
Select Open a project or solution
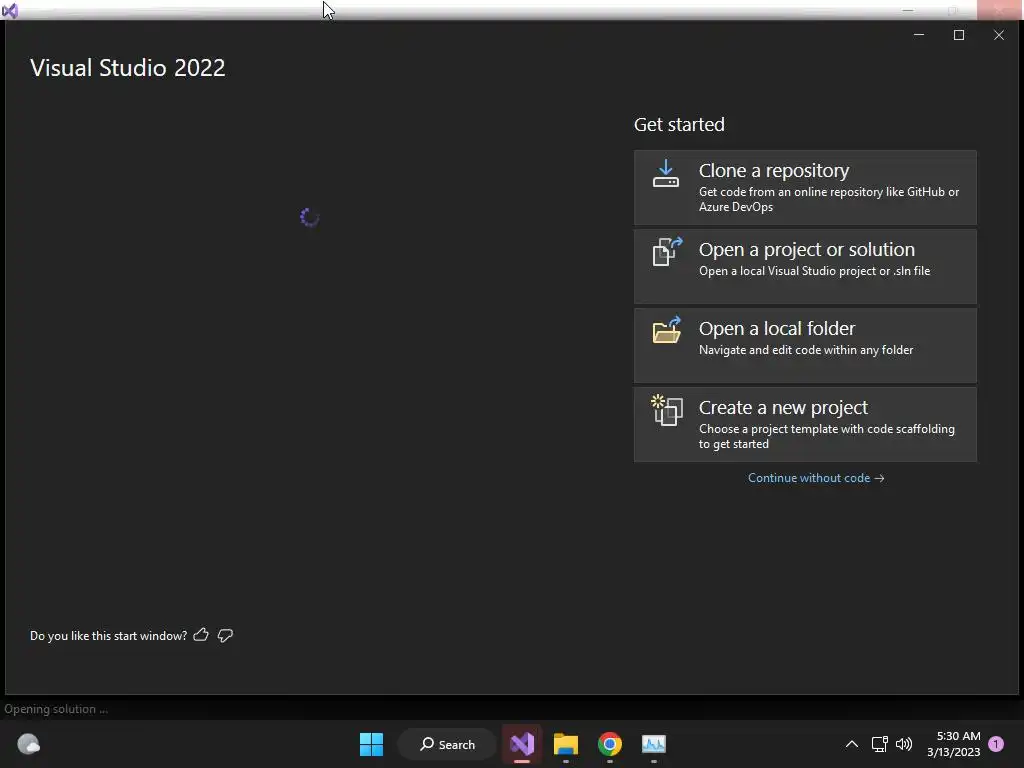805,266
